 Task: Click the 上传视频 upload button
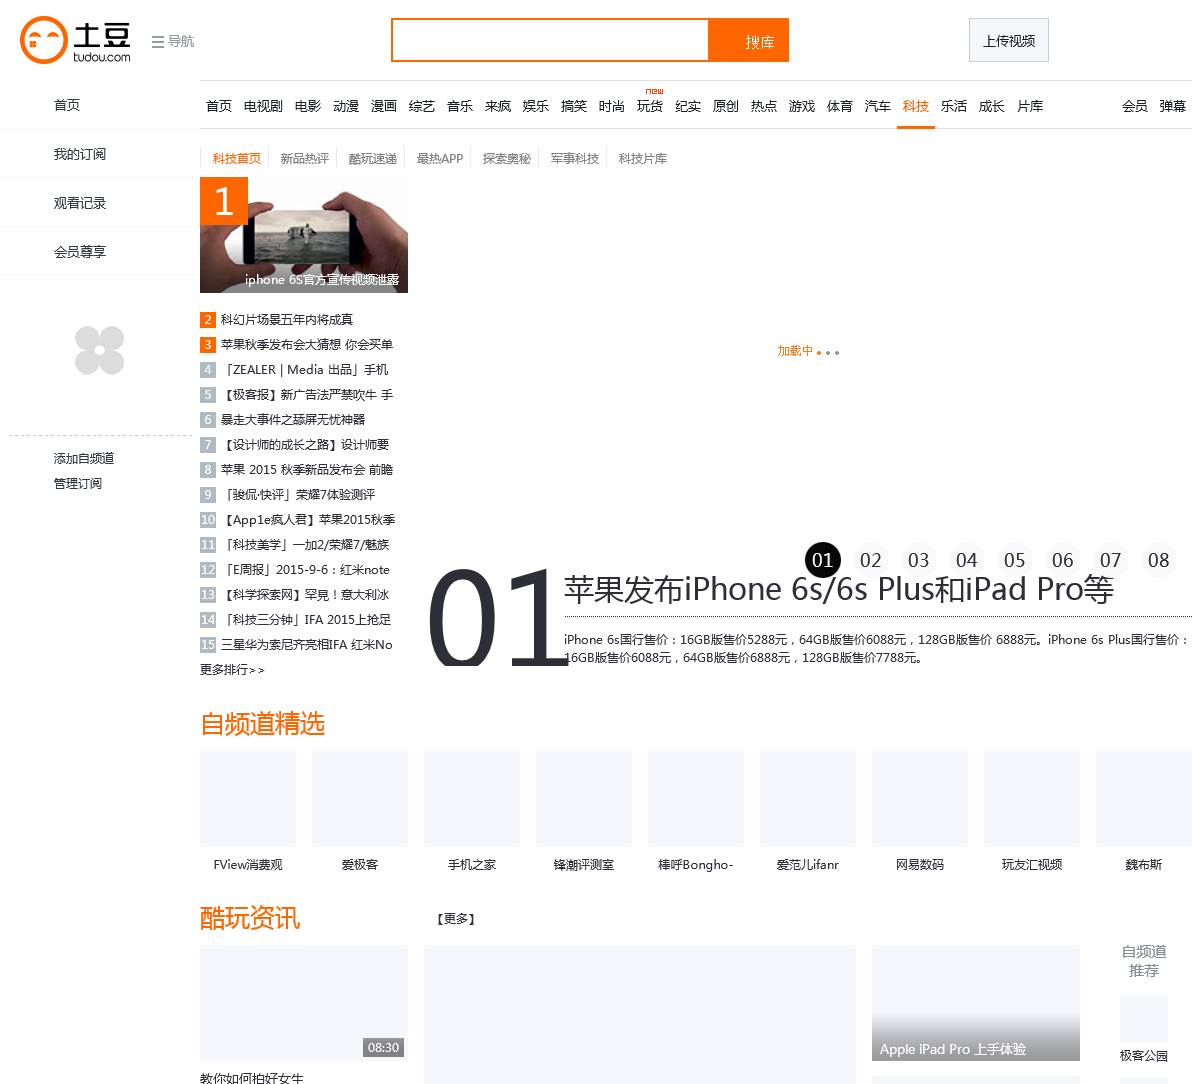pyautogui.click(x=1009, y=40)
